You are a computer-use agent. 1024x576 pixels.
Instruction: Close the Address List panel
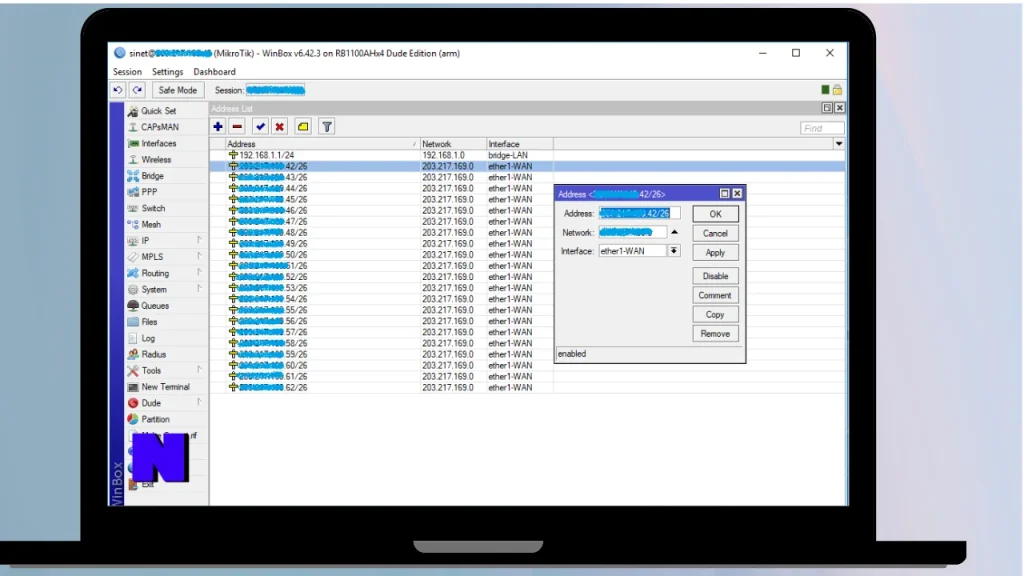pos(840,108)
